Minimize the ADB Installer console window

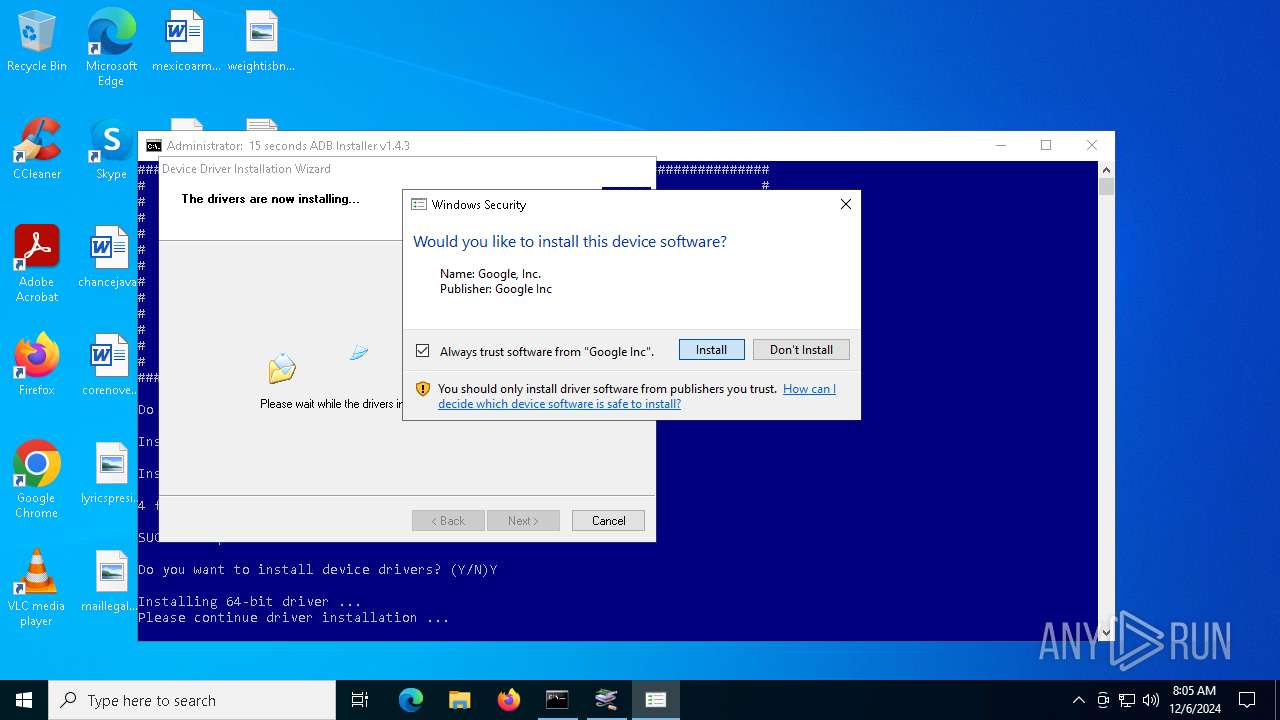click(1000, 146)
